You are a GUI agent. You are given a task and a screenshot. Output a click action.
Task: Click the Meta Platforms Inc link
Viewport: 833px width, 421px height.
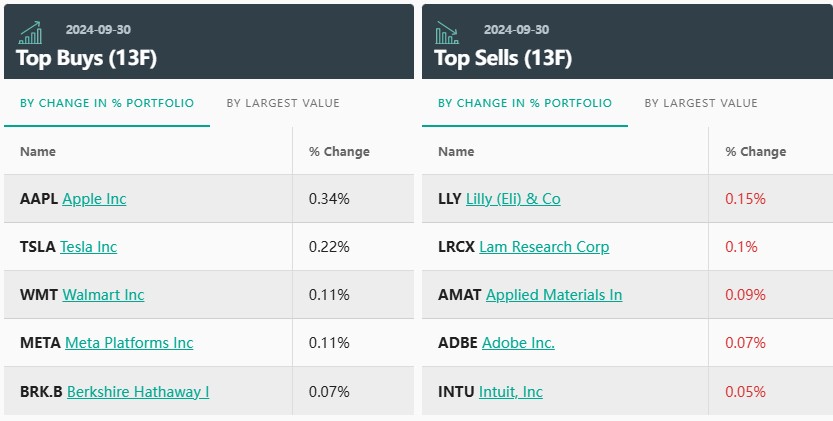tap(129, 343)
